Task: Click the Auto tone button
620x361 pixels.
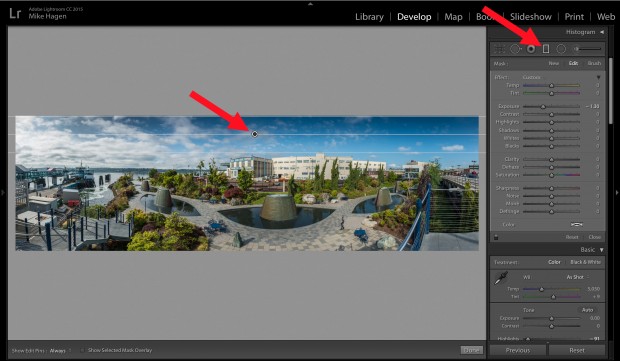Action: point(588,310)
